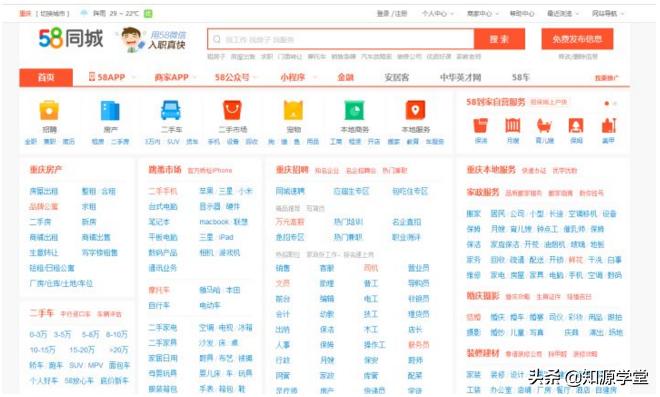This screenshot has width=660, height=397.
Task: Click the green icon after the temperature
Action: coord(148,13)
